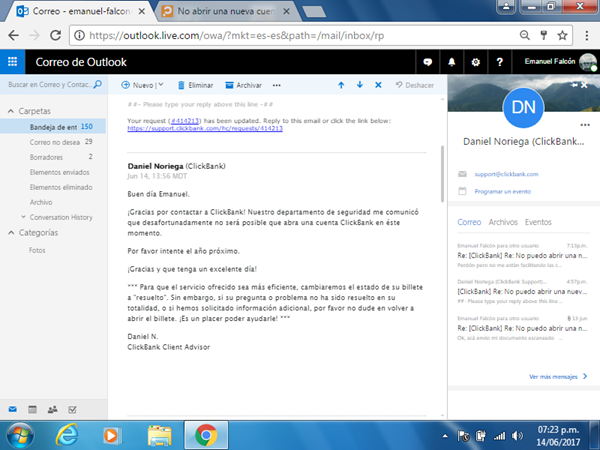Click Programar un evento link
The height and width of the screenshot is (450, 600).
(503, 191)
